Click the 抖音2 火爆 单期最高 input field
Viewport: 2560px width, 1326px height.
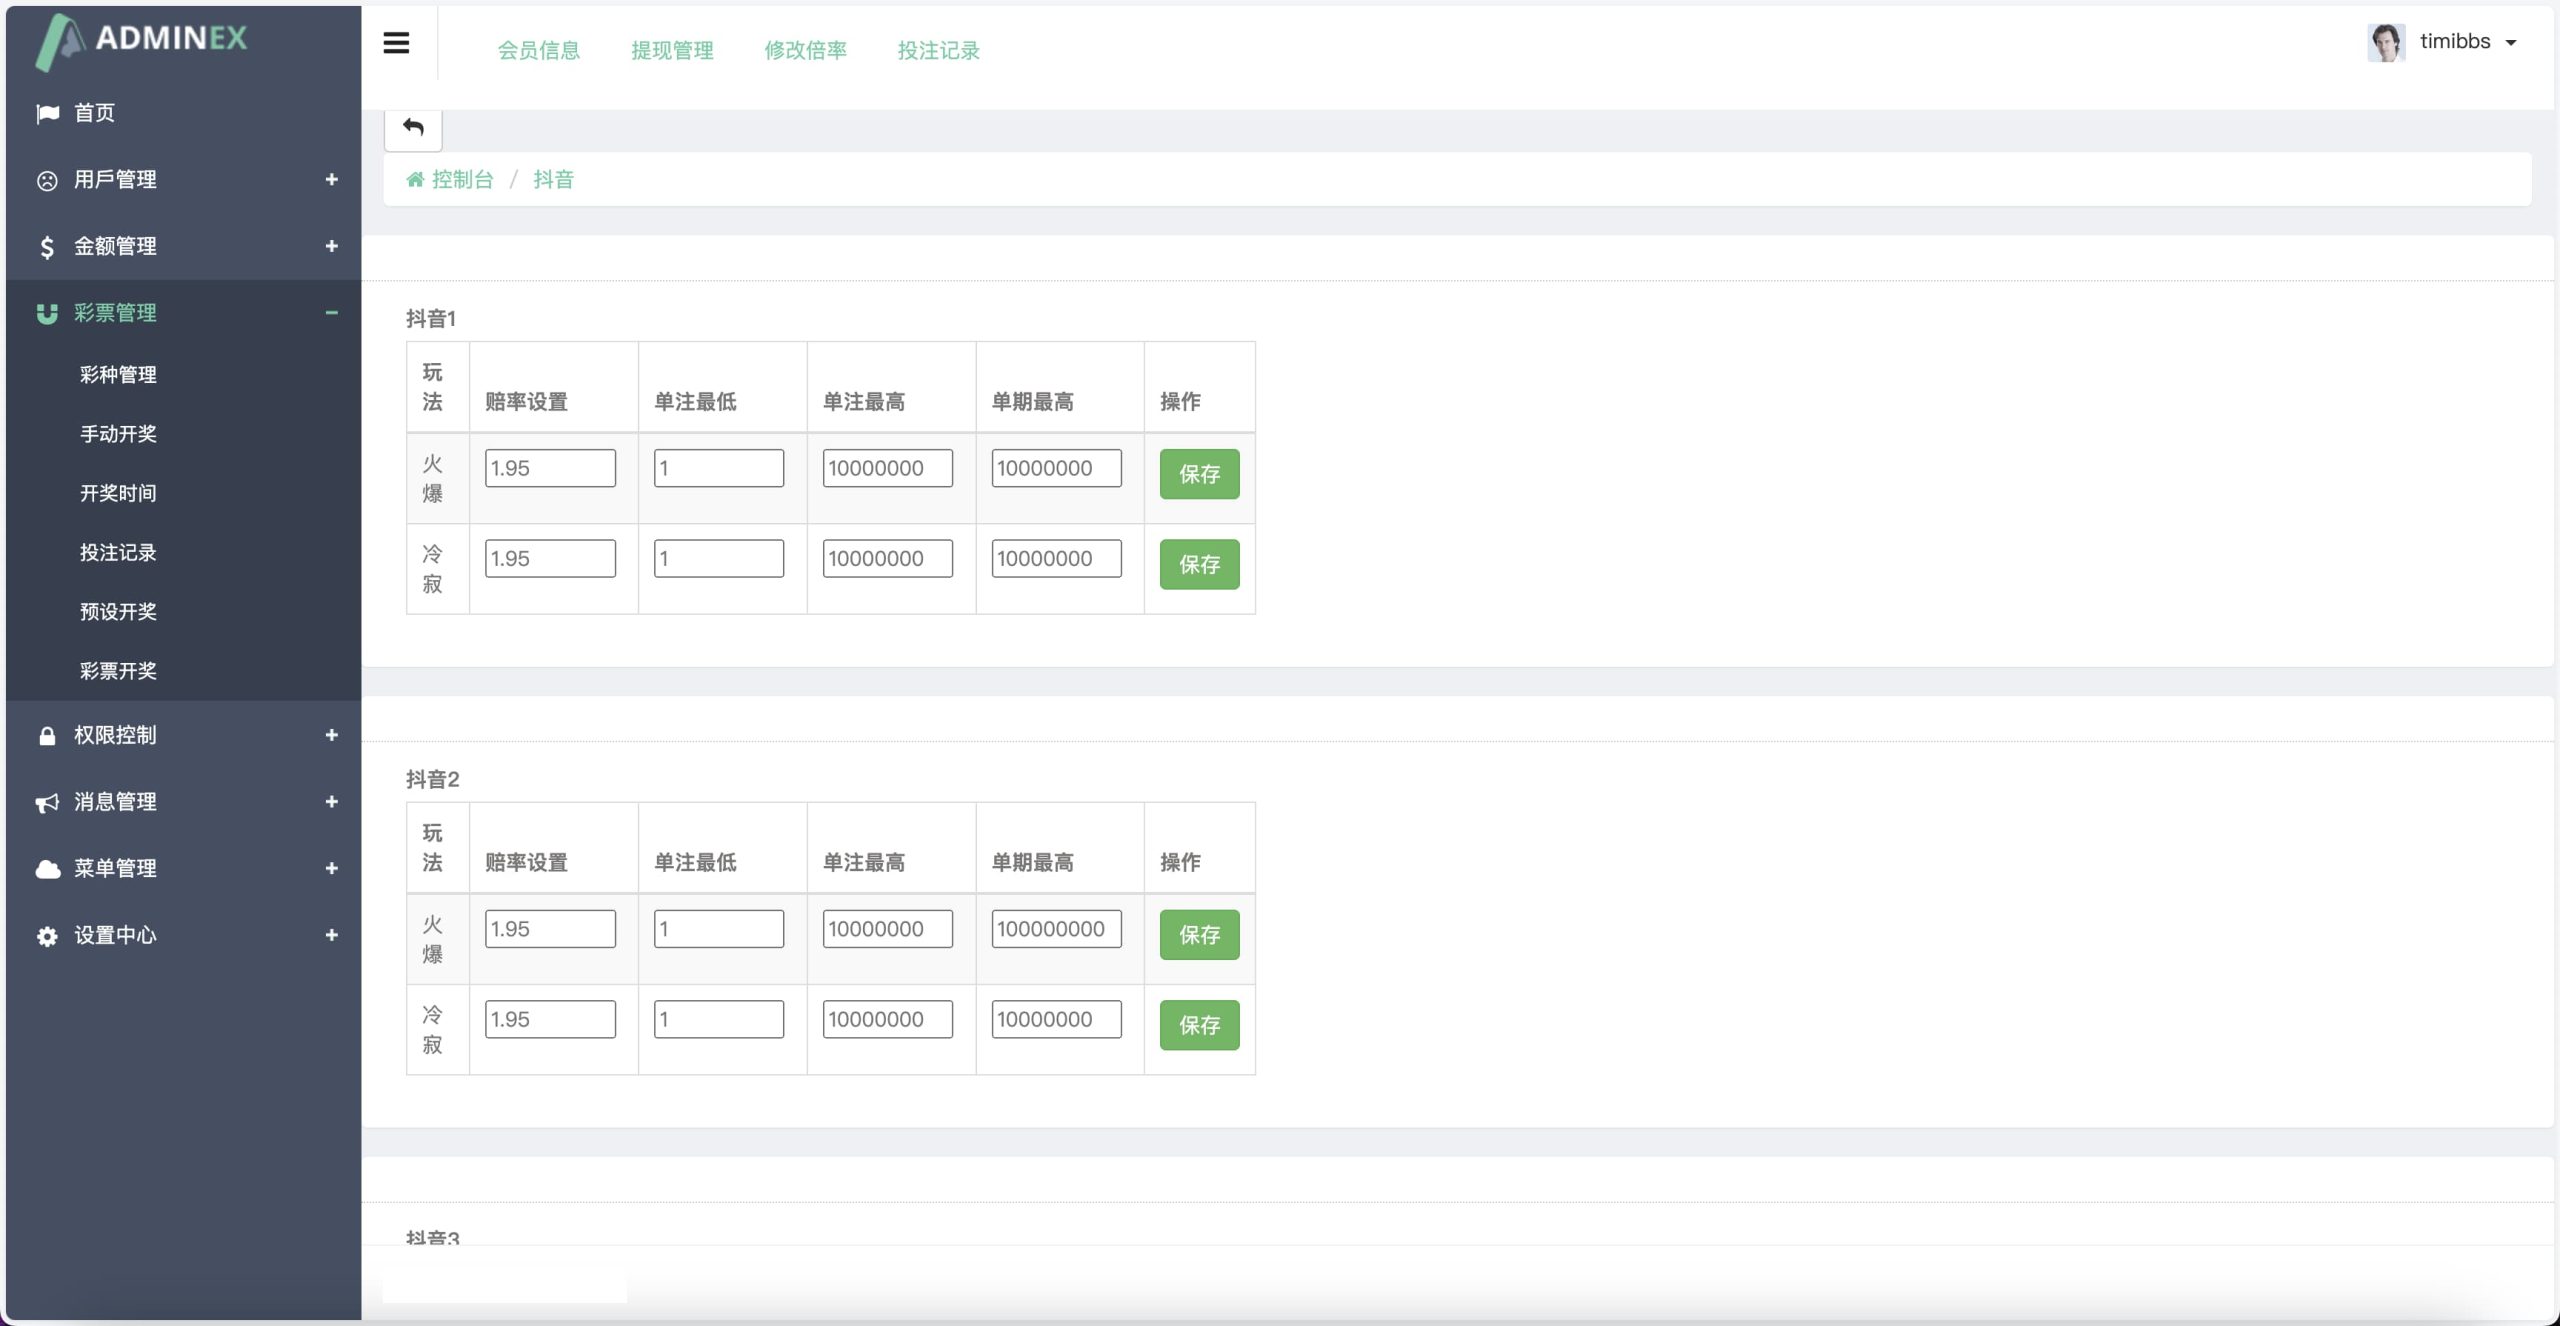click(x=1056, y=929)
